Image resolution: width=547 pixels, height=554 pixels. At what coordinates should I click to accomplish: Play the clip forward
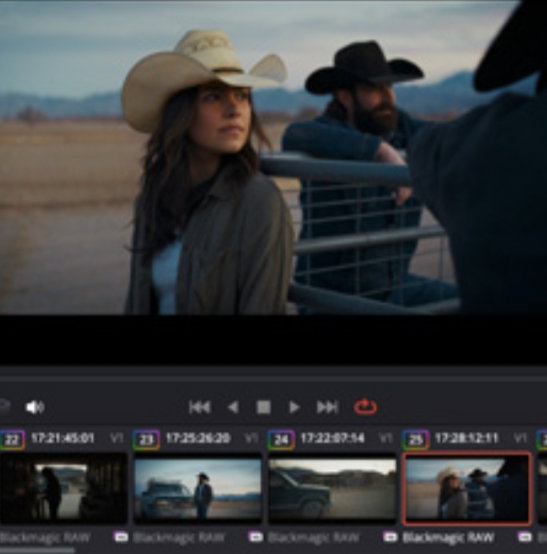pos(294,407)
